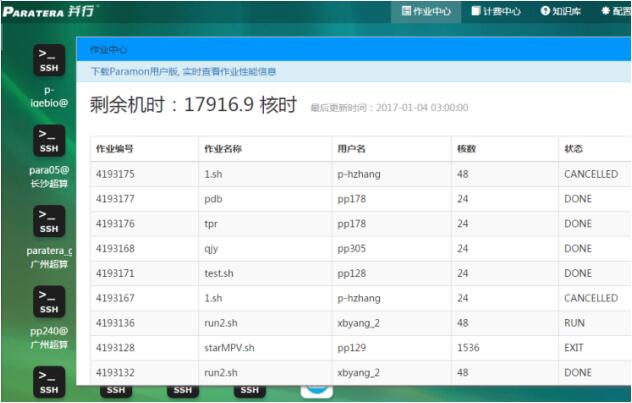Click the blue round icon at bottom edge
The height and width of the screenshot is (403, 632).
pos(317,390)
